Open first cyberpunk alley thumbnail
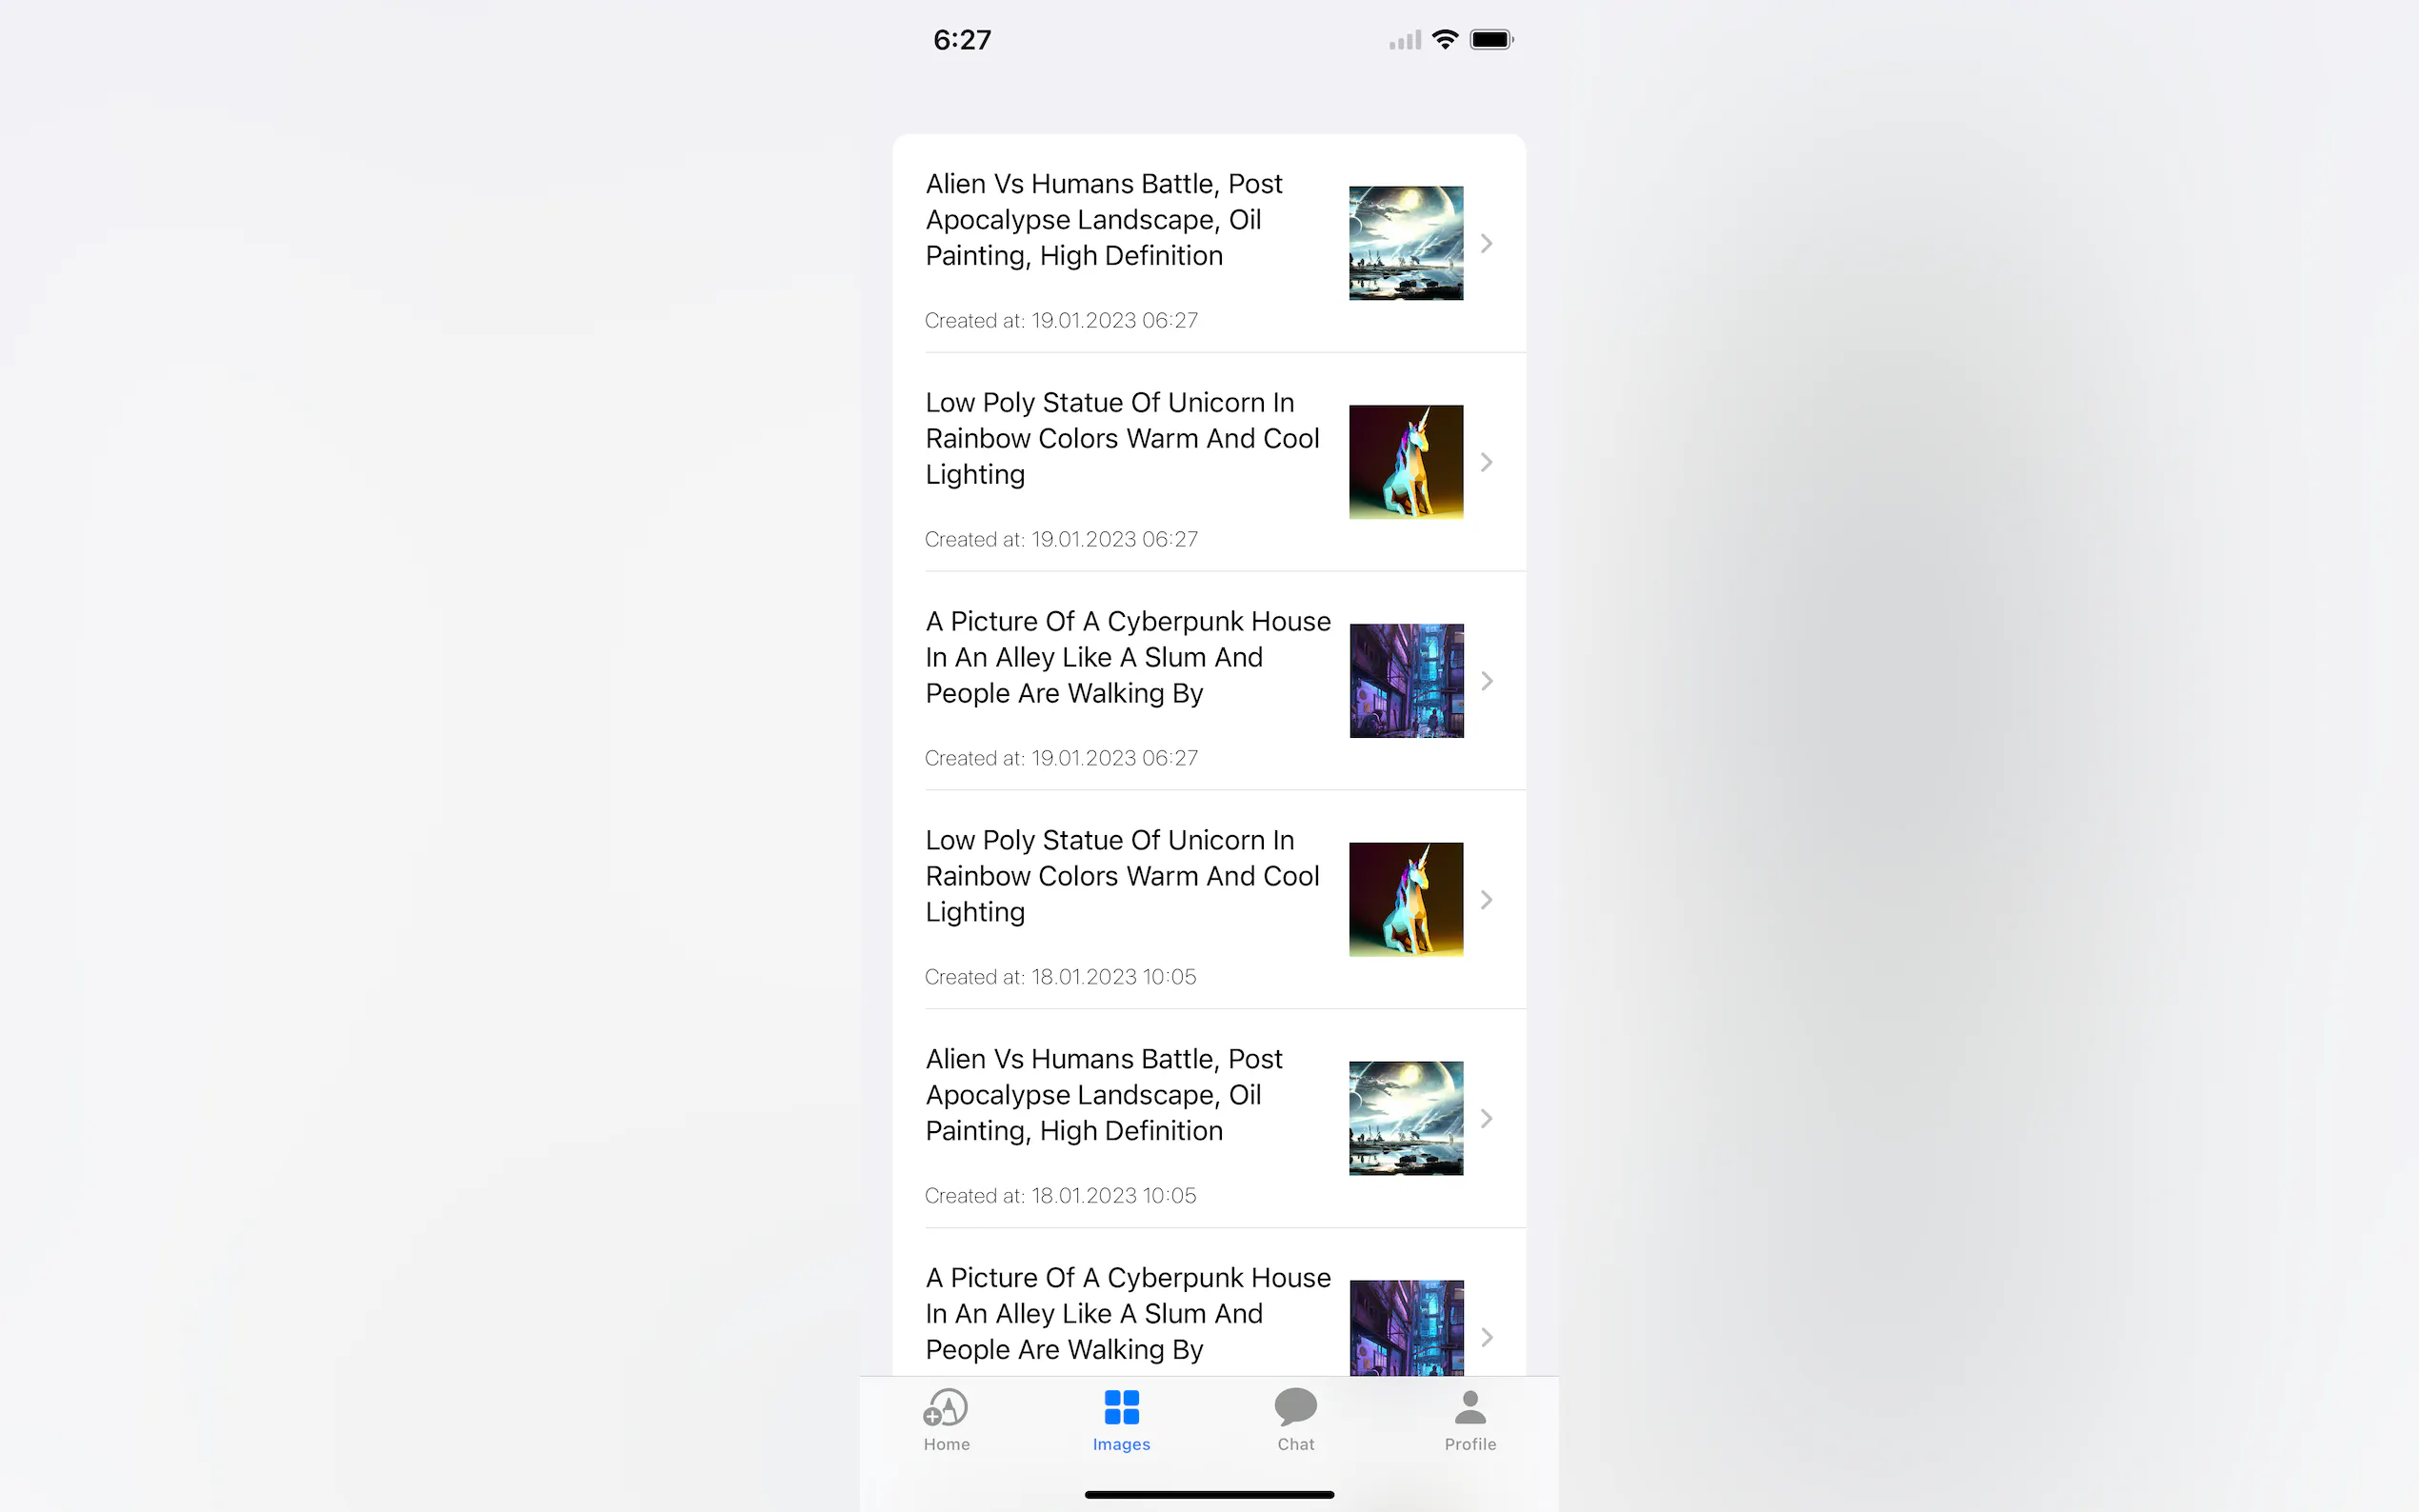2419x1512 pixels. tap(1405, 681)
